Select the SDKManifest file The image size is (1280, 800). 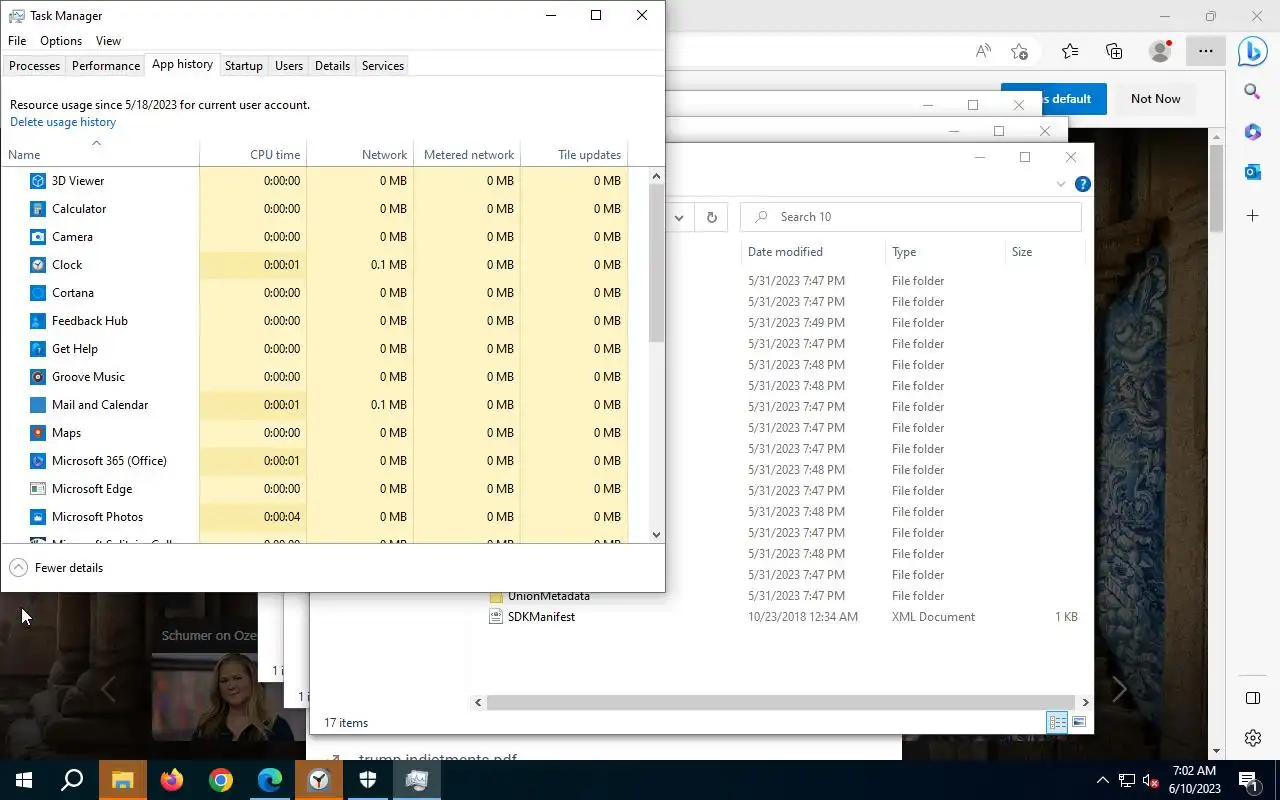pyautogui.click(x=541, y=617)
